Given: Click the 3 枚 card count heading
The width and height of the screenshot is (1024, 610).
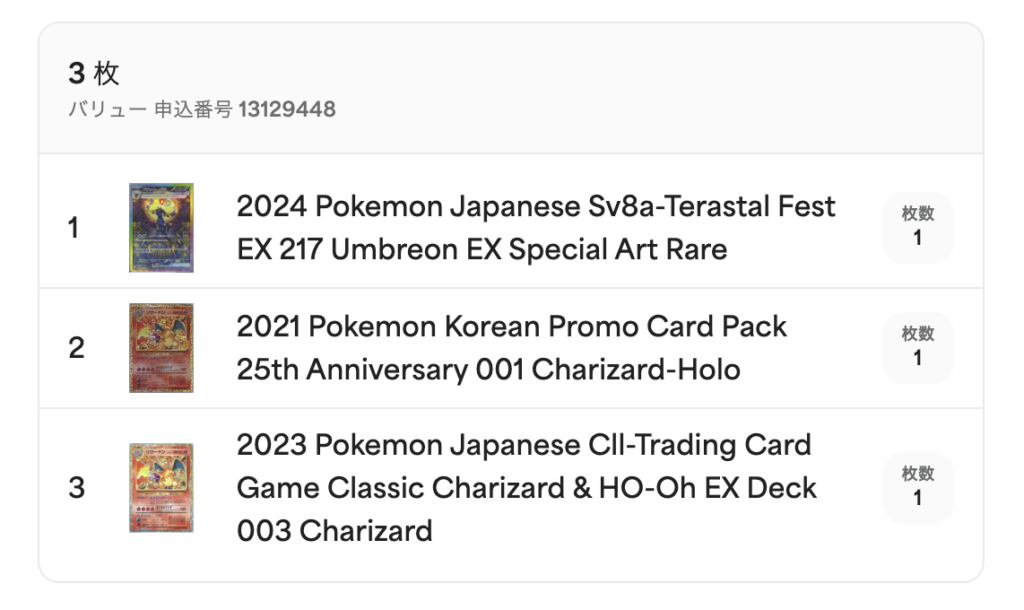Looking at the screenshot, I should (x=94, y=73).
